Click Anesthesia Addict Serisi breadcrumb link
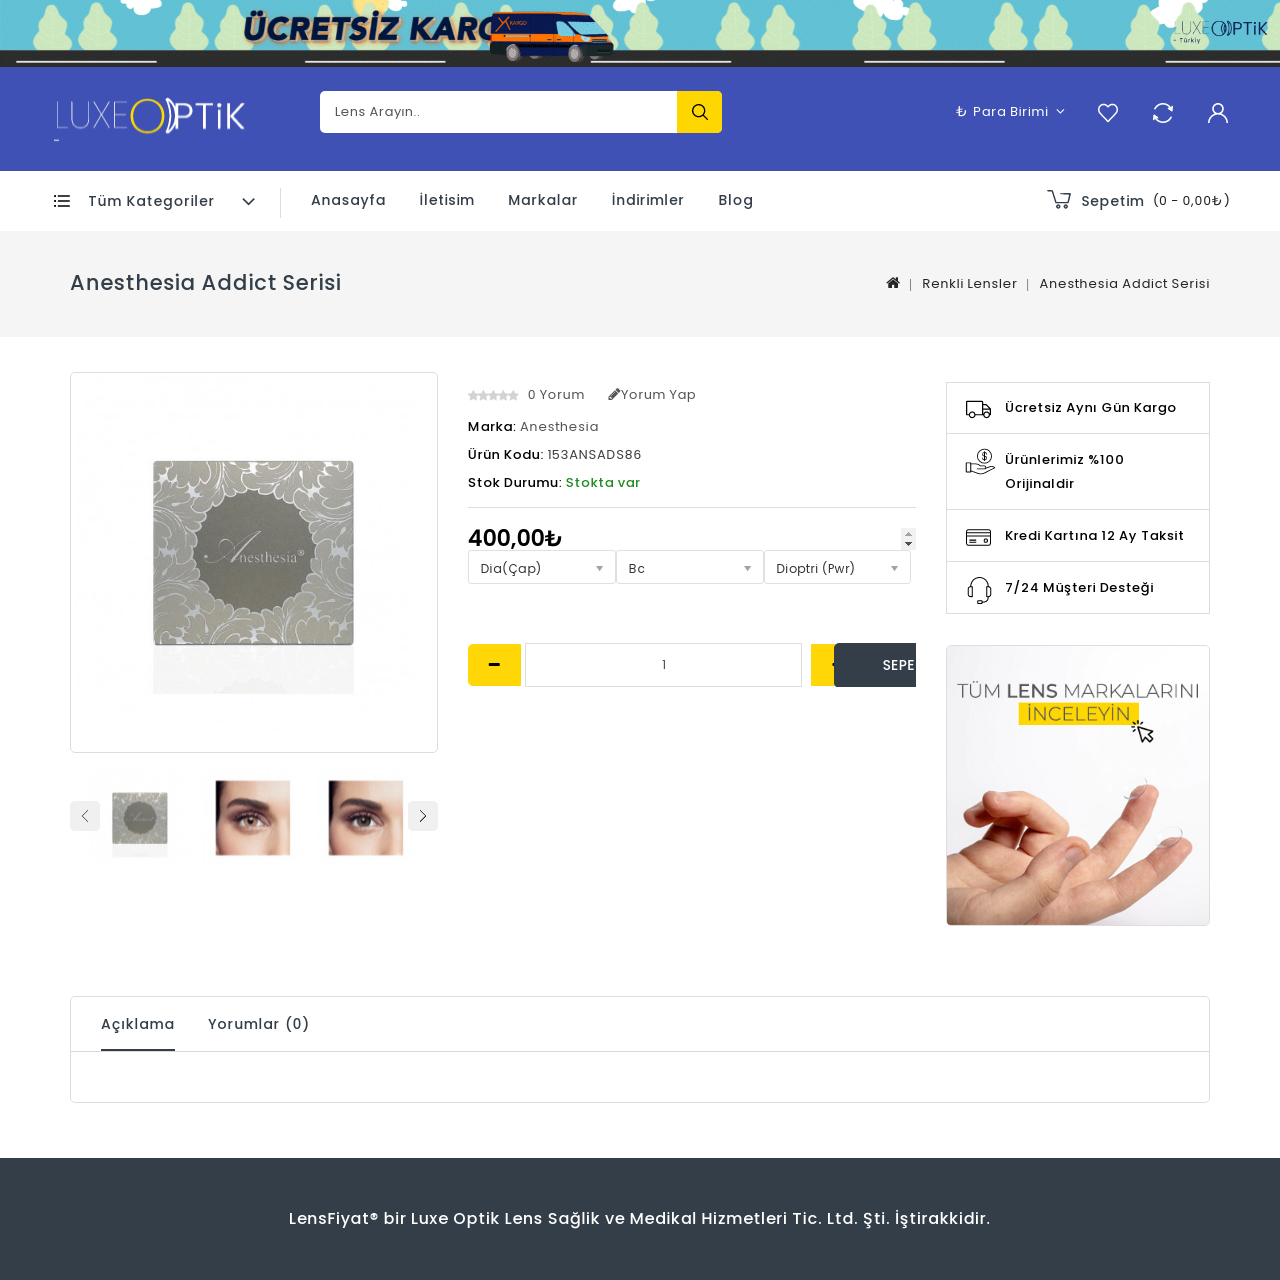 [1124, 284]
